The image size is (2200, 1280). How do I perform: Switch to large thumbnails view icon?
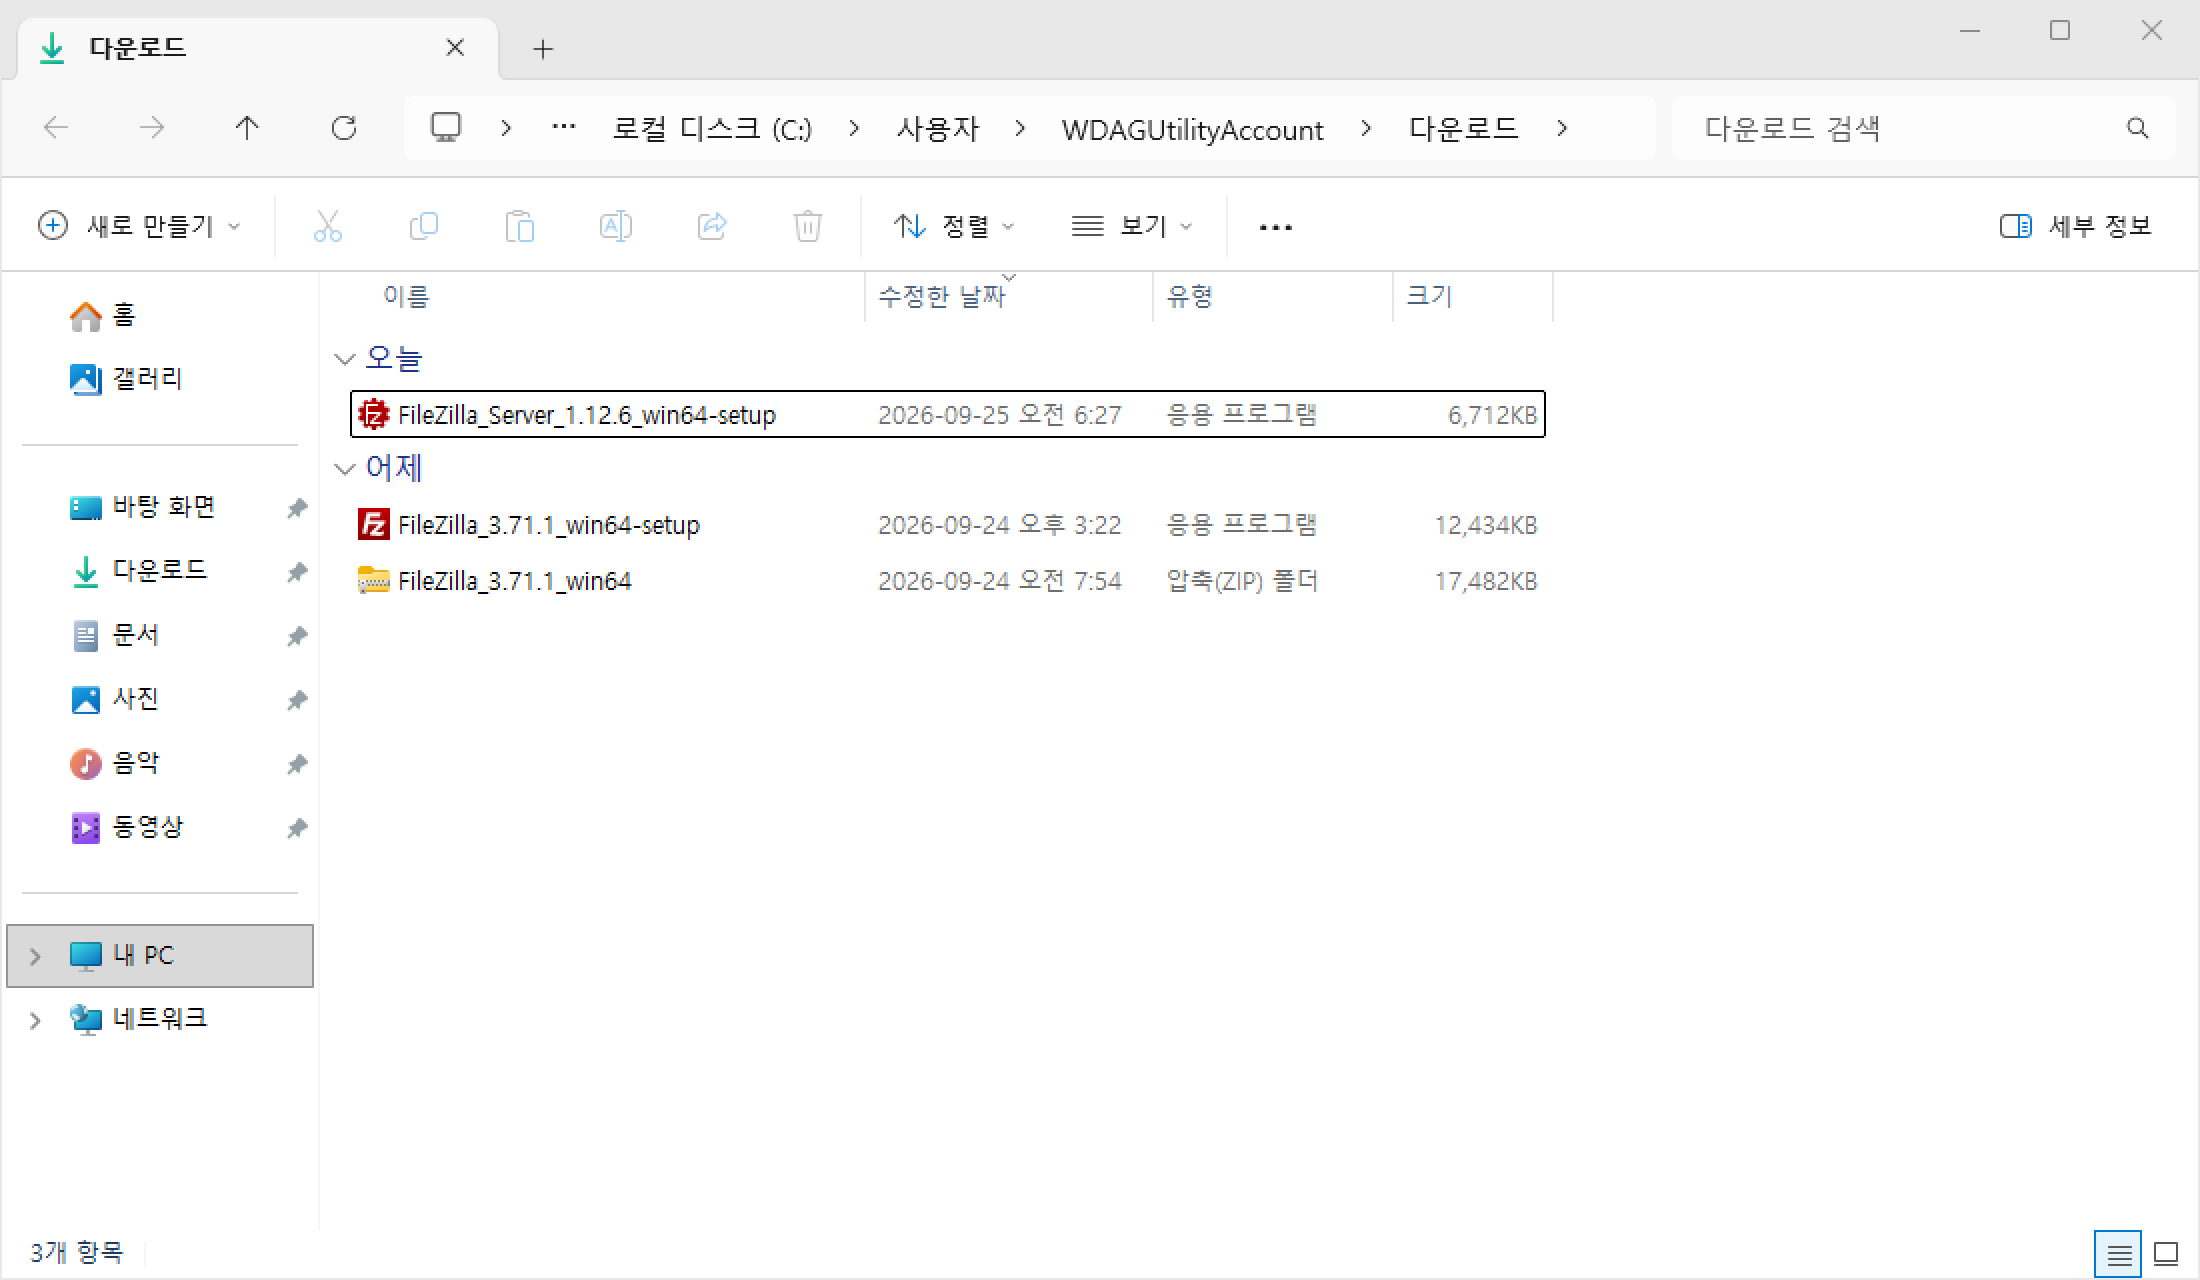click(2166, 1254)
